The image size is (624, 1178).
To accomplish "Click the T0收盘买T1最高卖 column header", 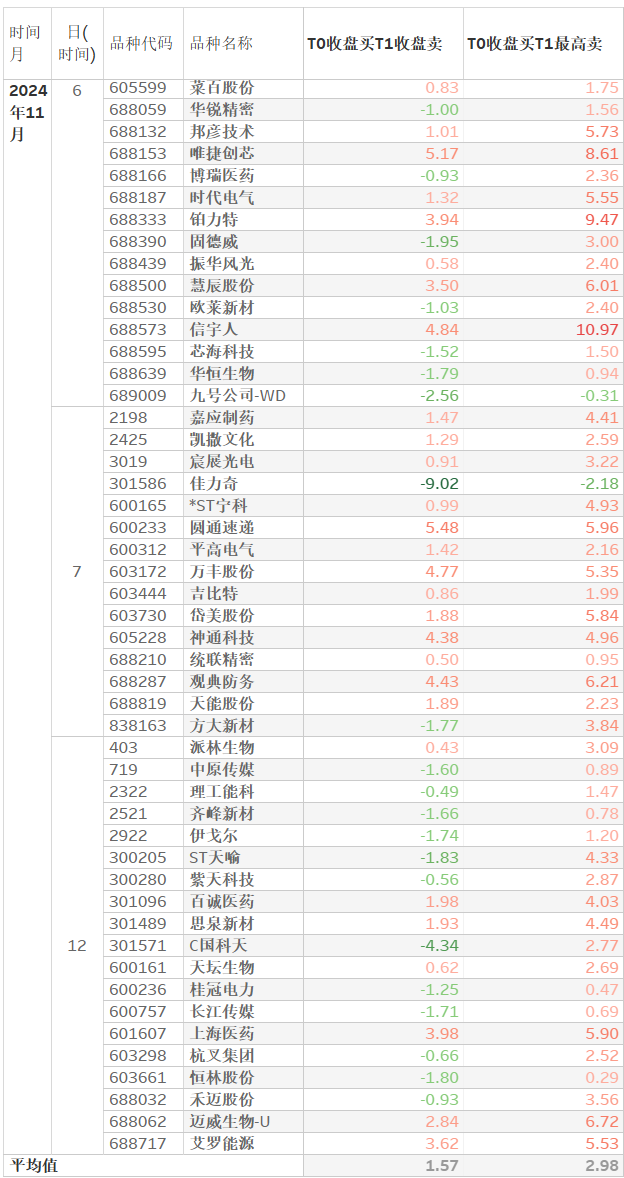I will pos(535,44).
